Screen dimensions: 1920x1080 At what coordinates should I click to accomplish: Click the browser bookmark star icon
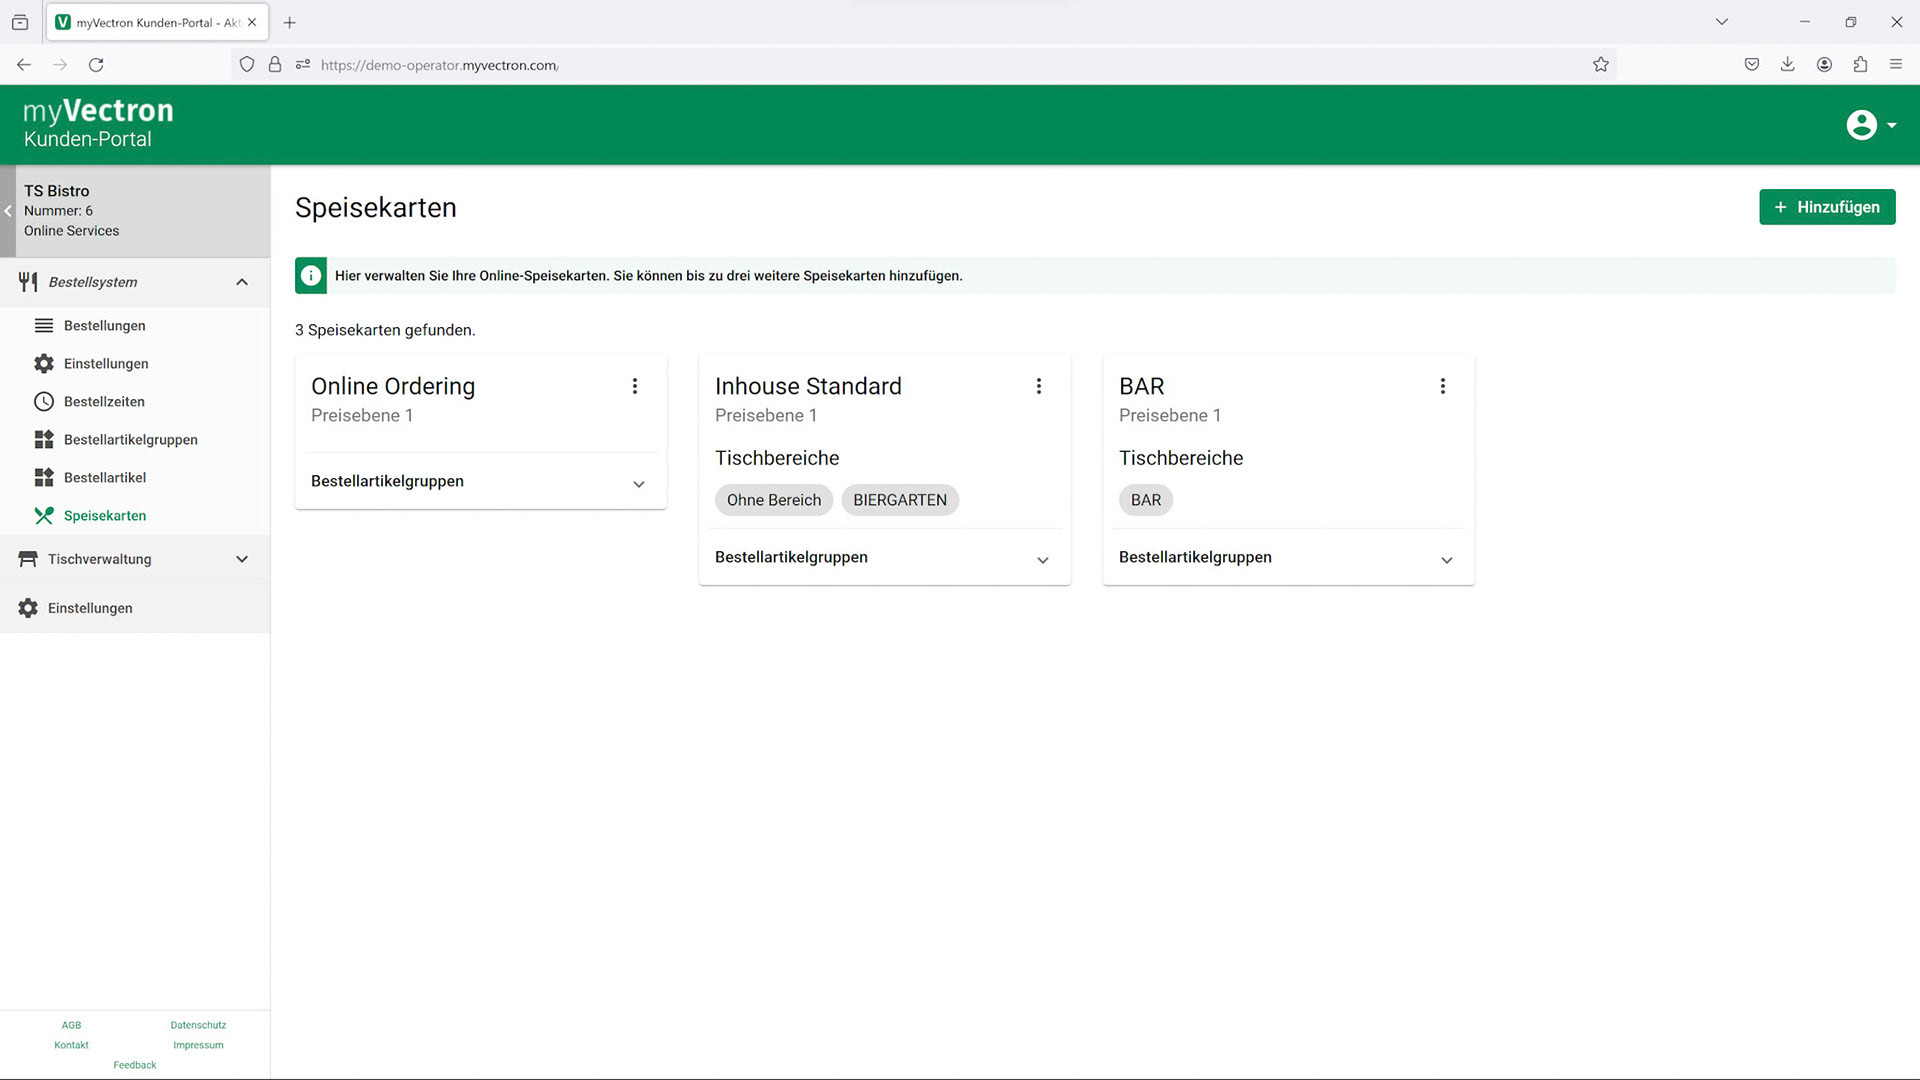point(1600,65)
